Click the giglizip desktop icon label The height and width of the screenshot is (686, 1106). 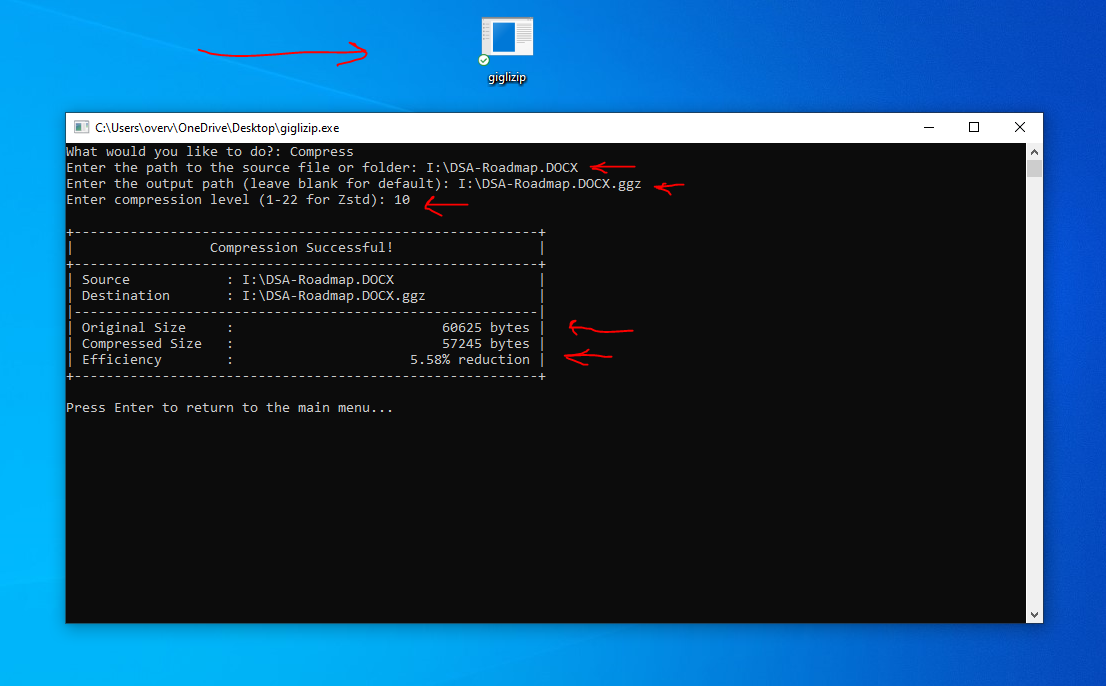pyautogui.click(x=506, y=77)
